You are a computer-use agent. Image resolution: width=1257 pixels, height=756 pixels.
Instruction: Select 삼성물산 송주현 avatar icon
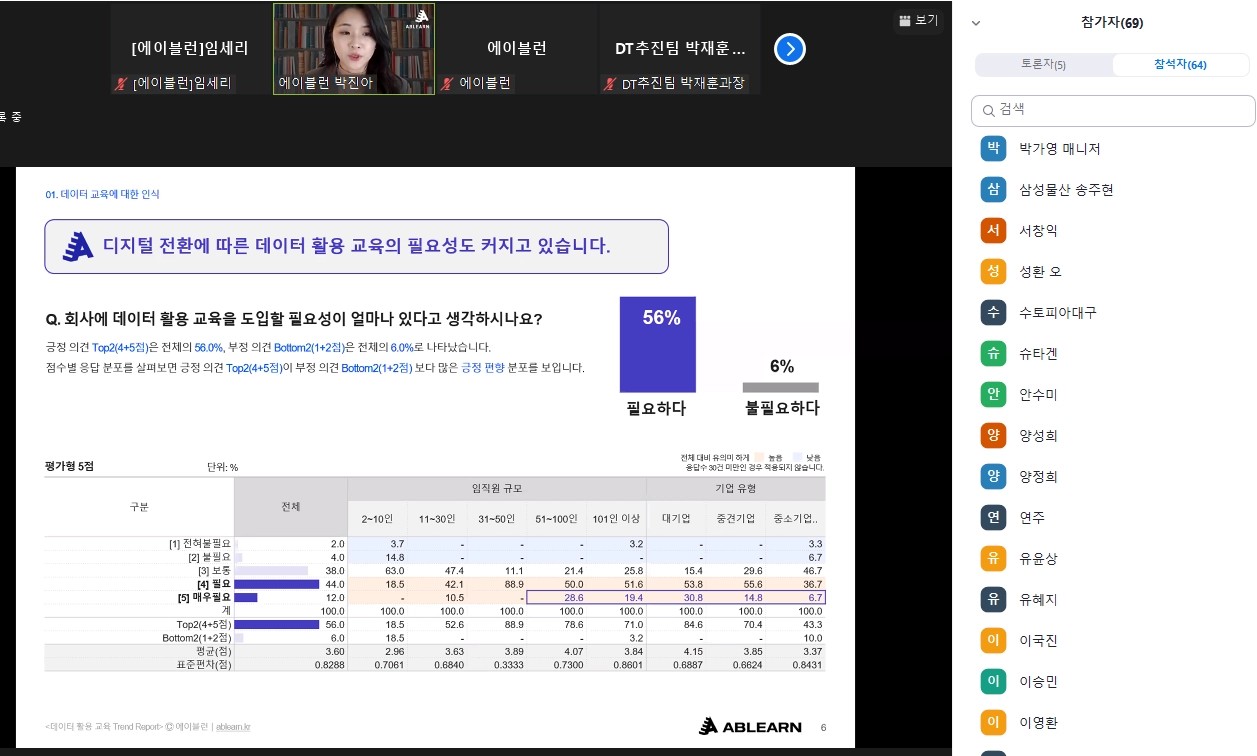coord(993,190)
